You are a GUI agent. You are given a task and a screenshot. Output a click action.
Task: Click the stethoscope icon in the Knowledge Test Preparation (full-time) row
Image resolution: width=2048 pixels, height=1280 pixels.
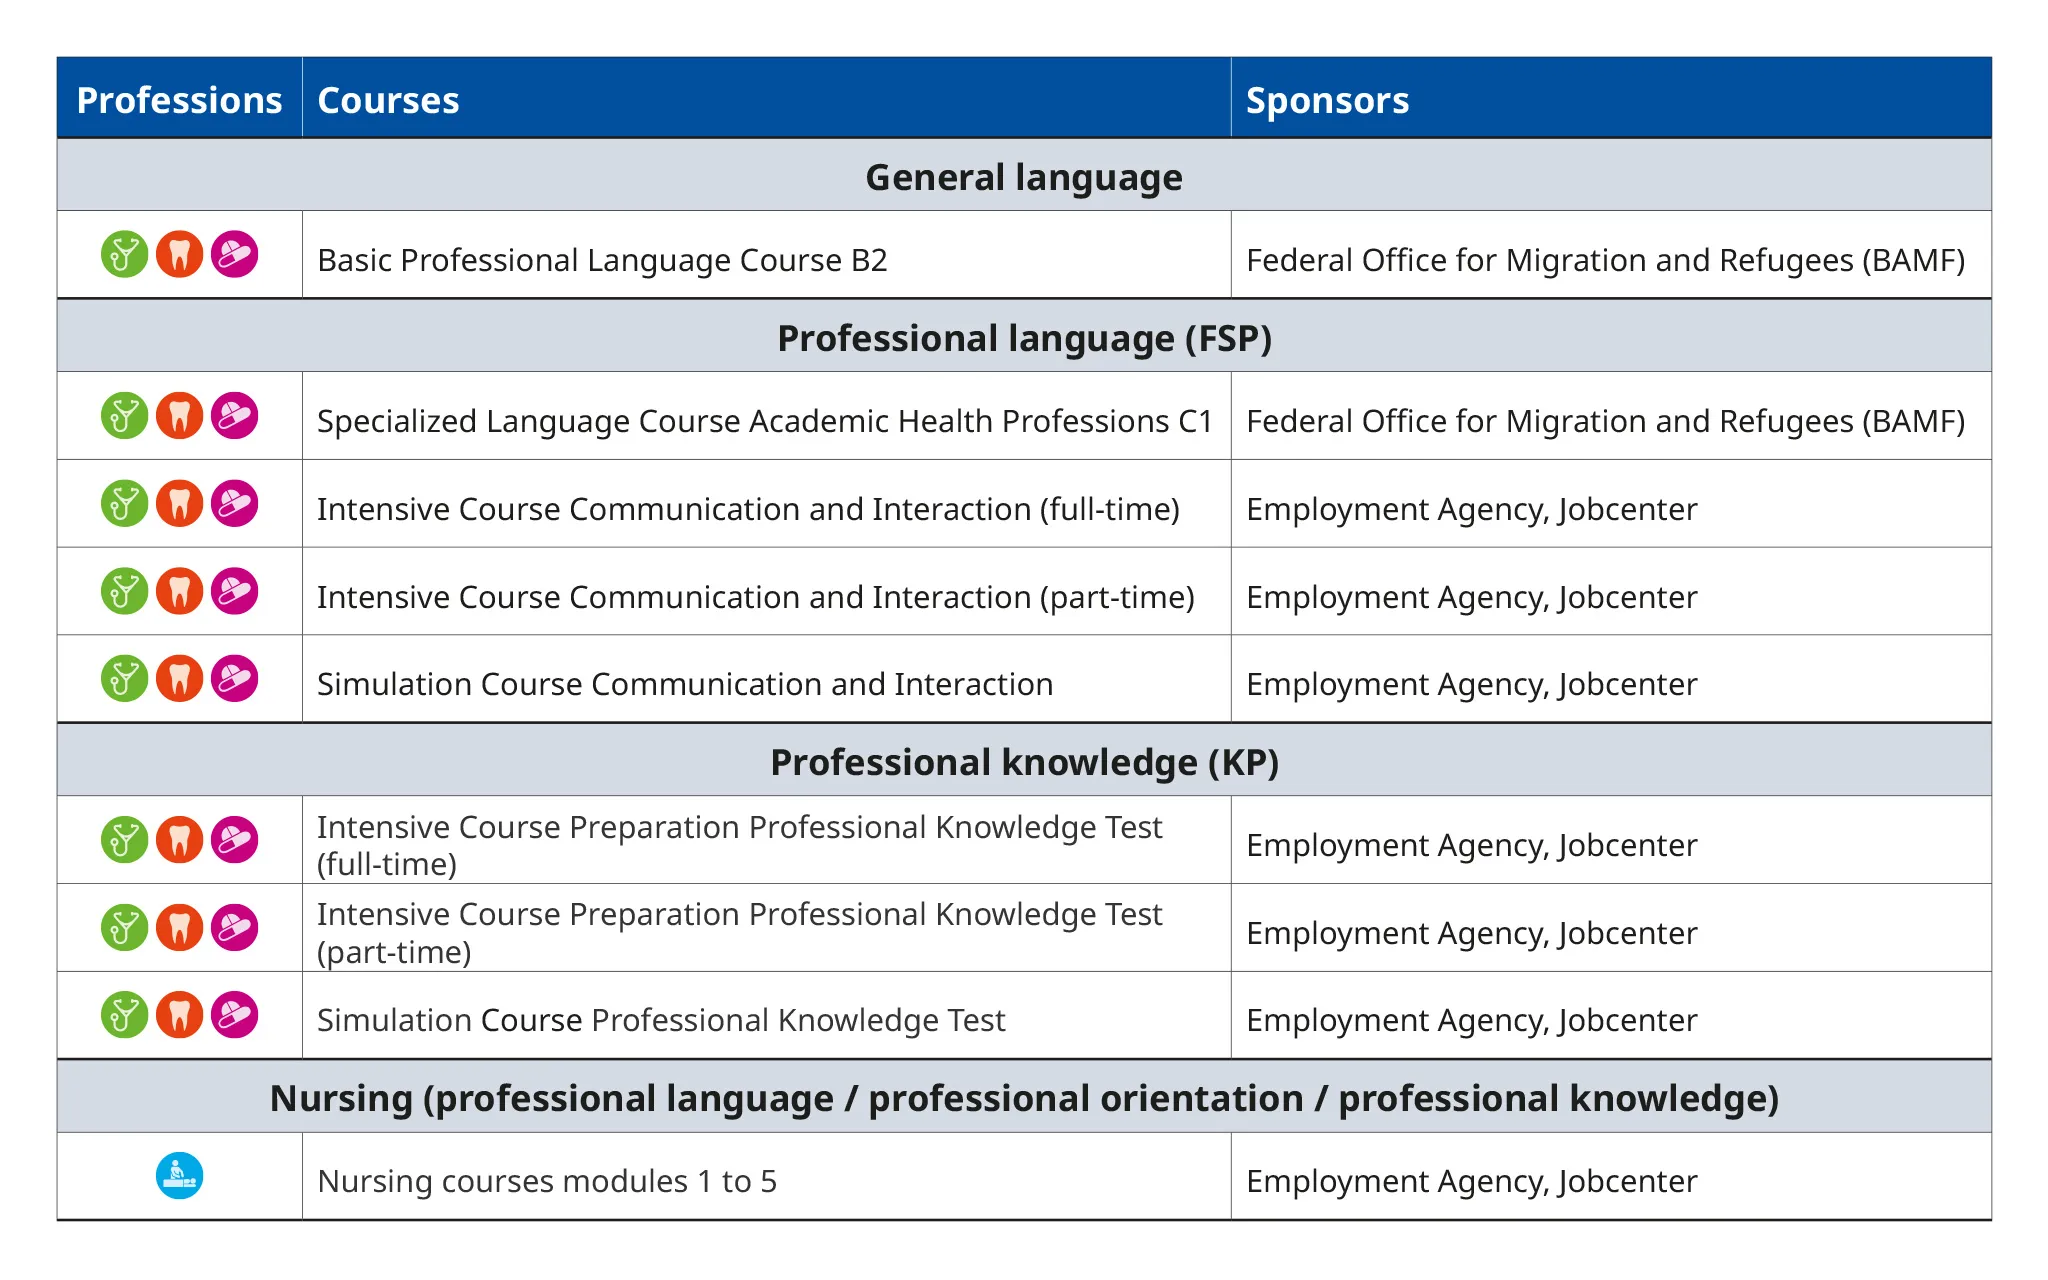[x=125, y=840]
